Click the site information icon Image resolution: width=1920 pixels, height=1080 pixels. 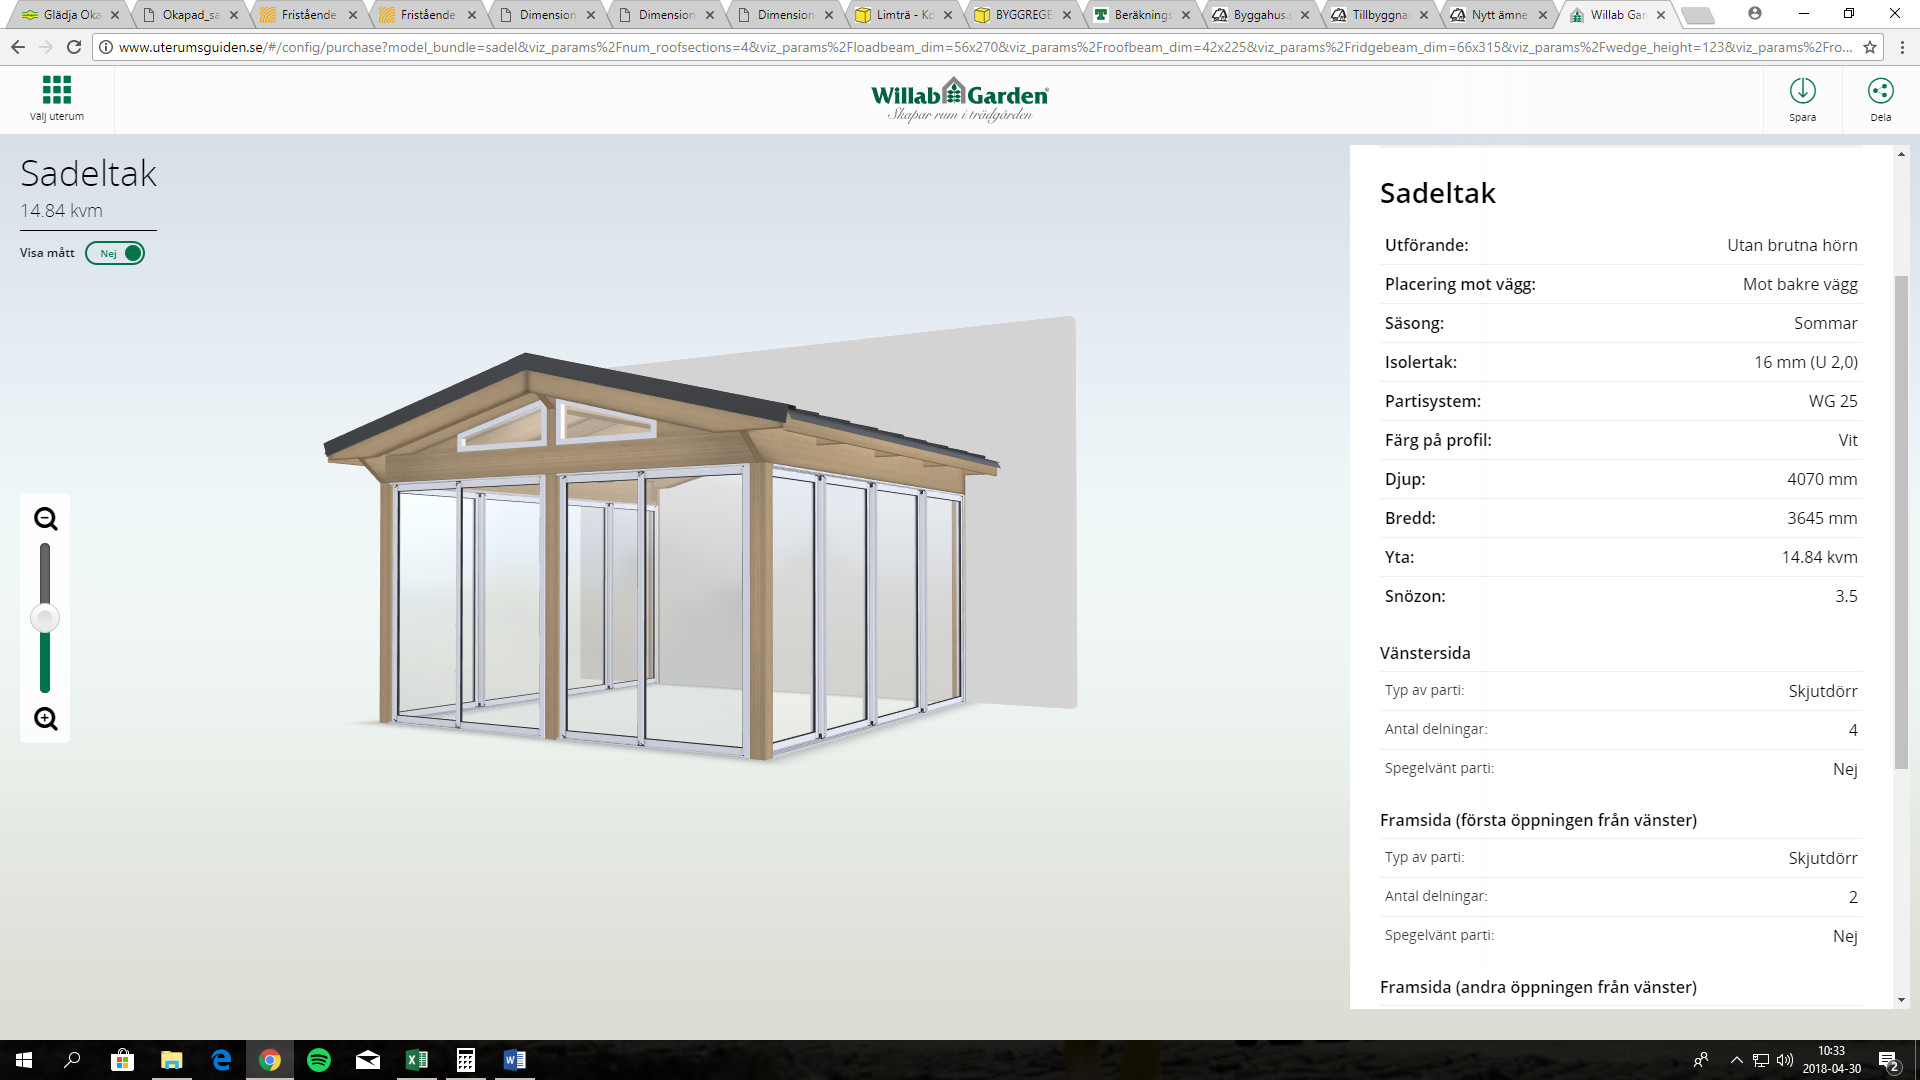point(106,47)
